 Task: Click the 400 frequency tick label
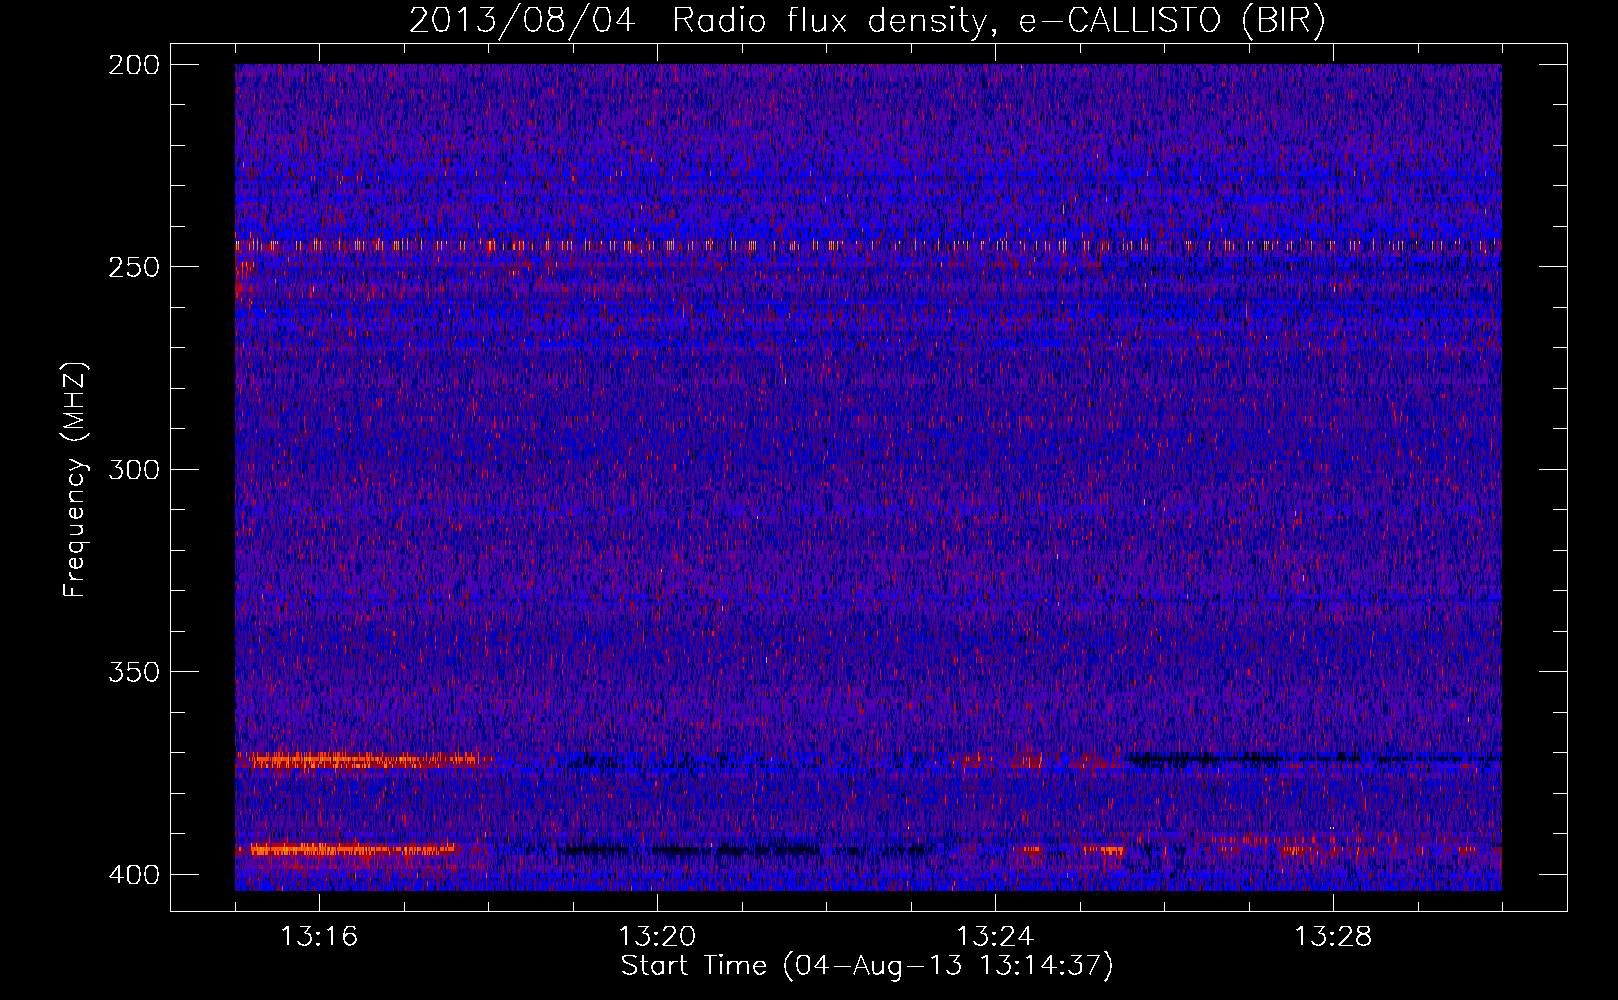point(133,875)
